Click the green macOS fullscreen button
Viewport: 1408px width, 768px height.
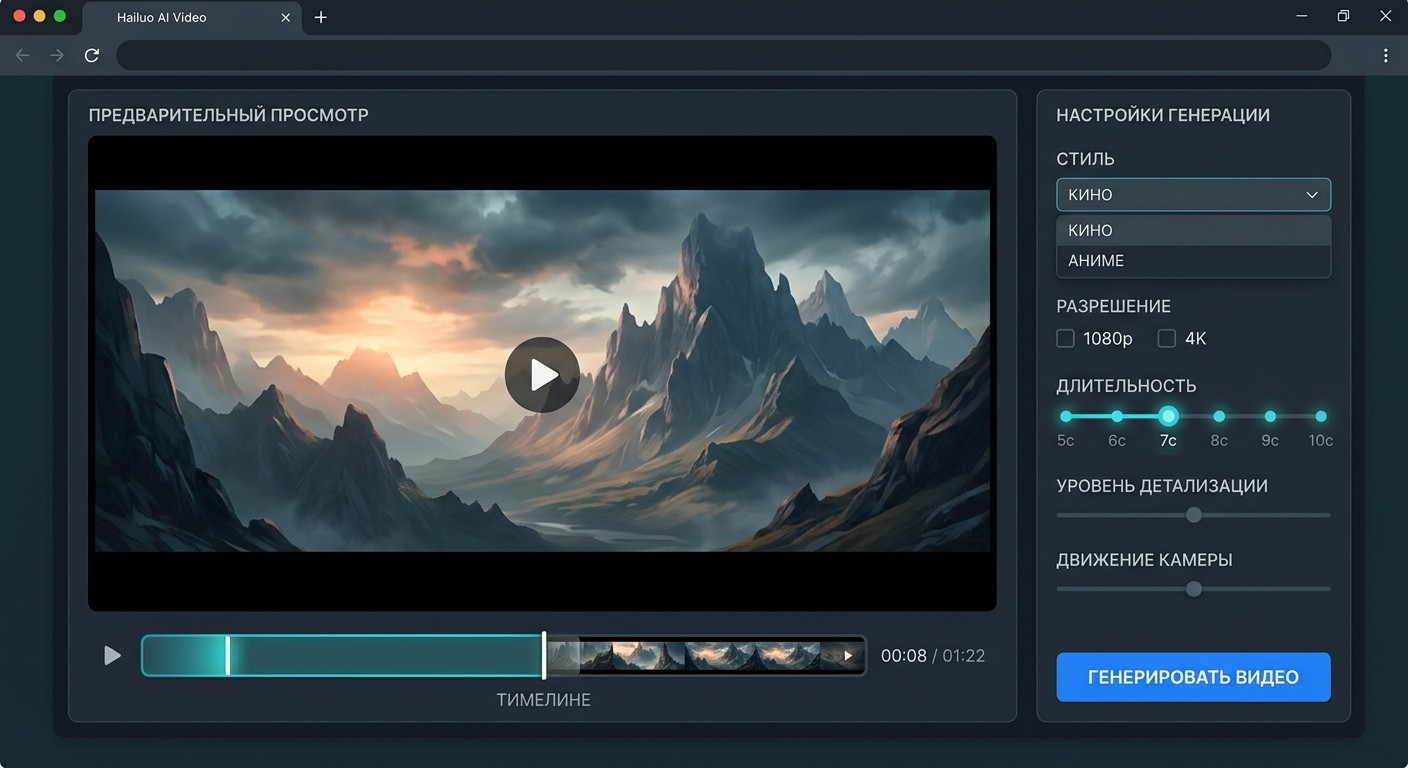click(60, 16)
